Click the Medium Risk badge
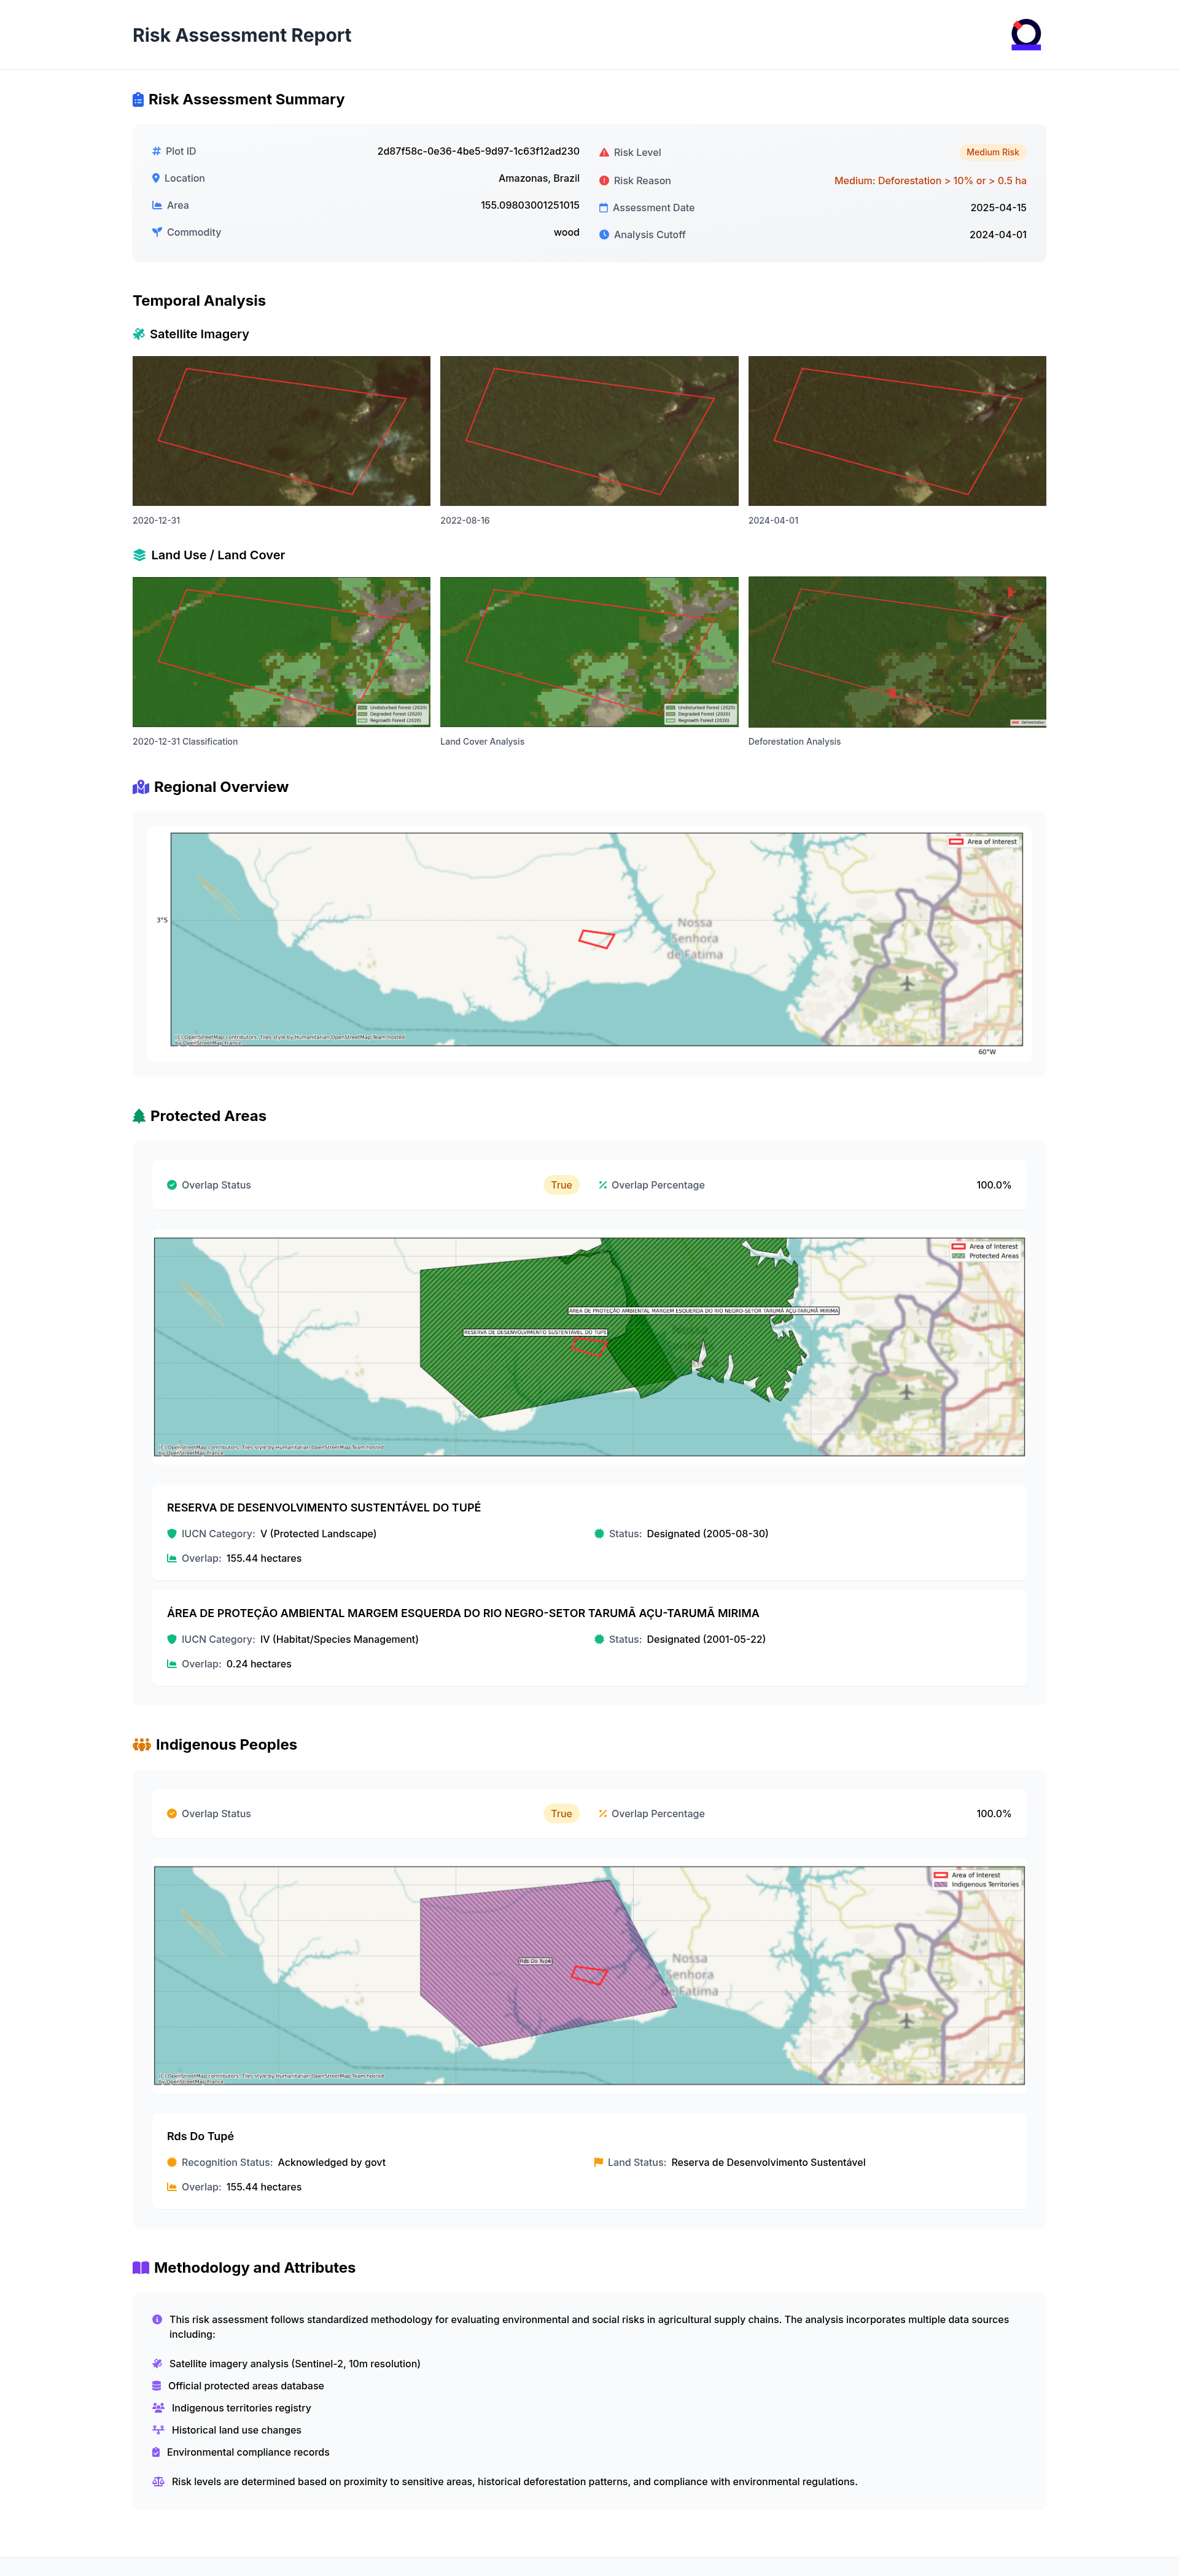Image resolution: width=1179 pixels, height=2576 pixels. (992, 152)
